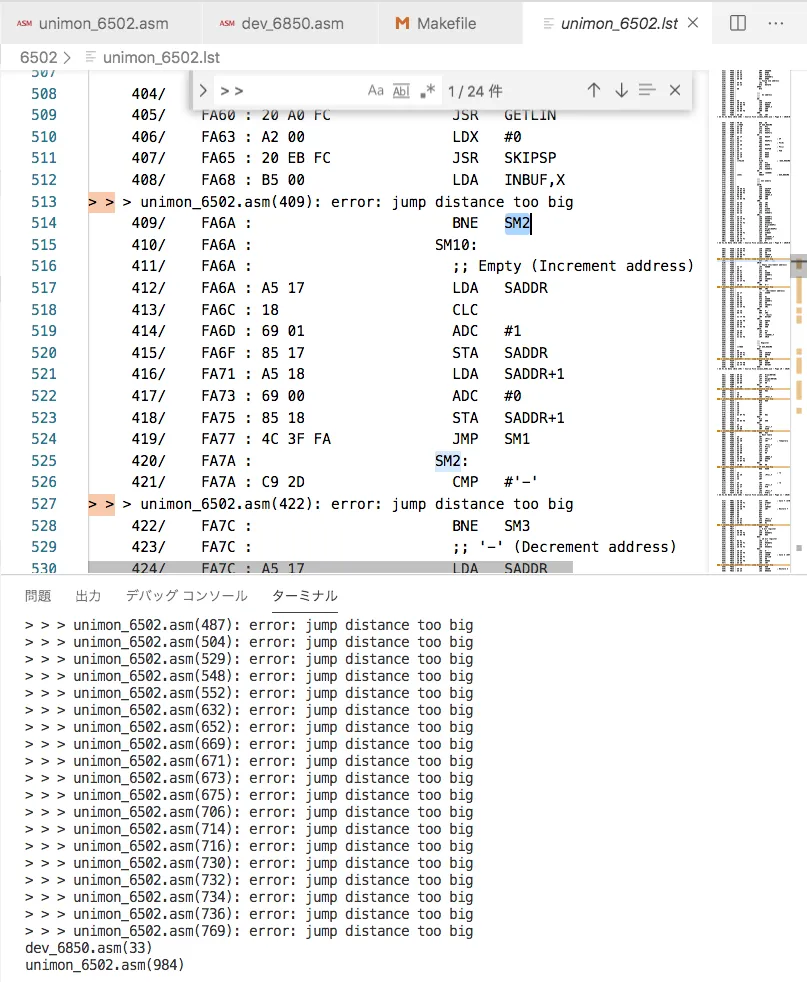This screenshot has width=807, height=982.
Task: Click the 6502 breadcrumb folder
Action: 38,58
